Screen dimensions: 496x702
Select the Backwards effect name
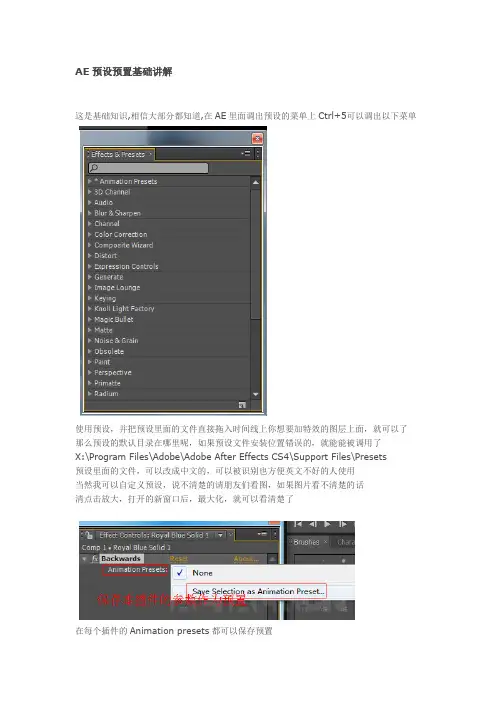[121, 559]
